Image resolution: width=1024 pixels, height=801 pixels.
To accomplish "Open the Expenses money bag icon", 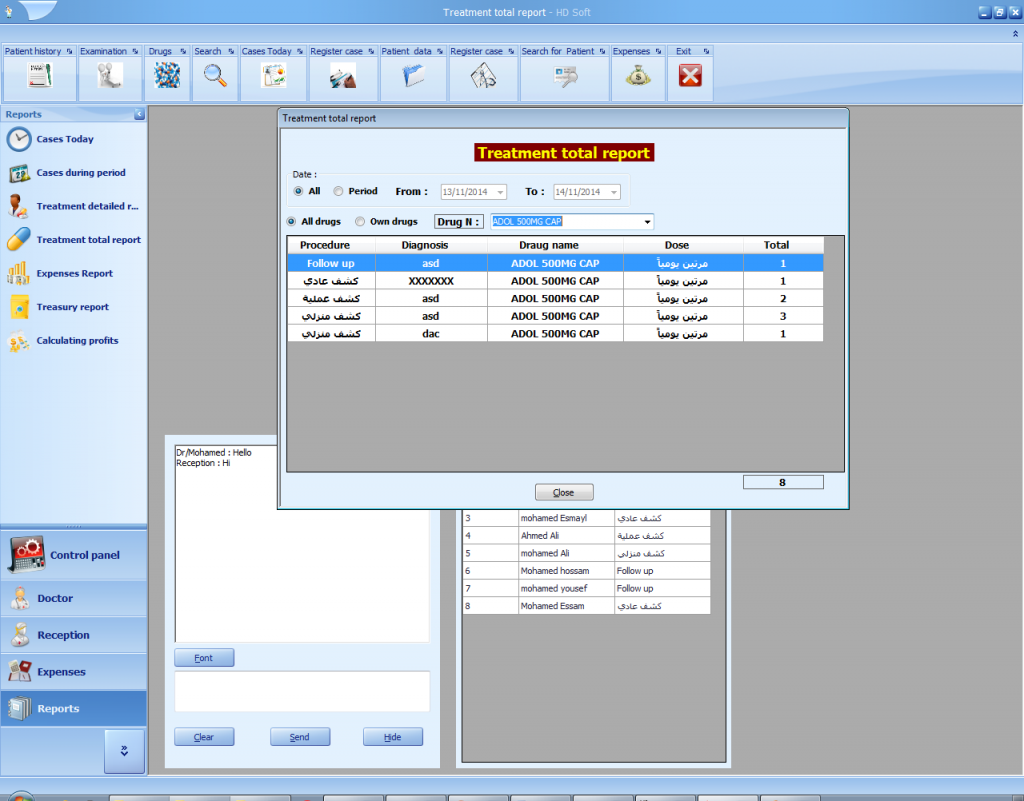I will click(638, 76).
